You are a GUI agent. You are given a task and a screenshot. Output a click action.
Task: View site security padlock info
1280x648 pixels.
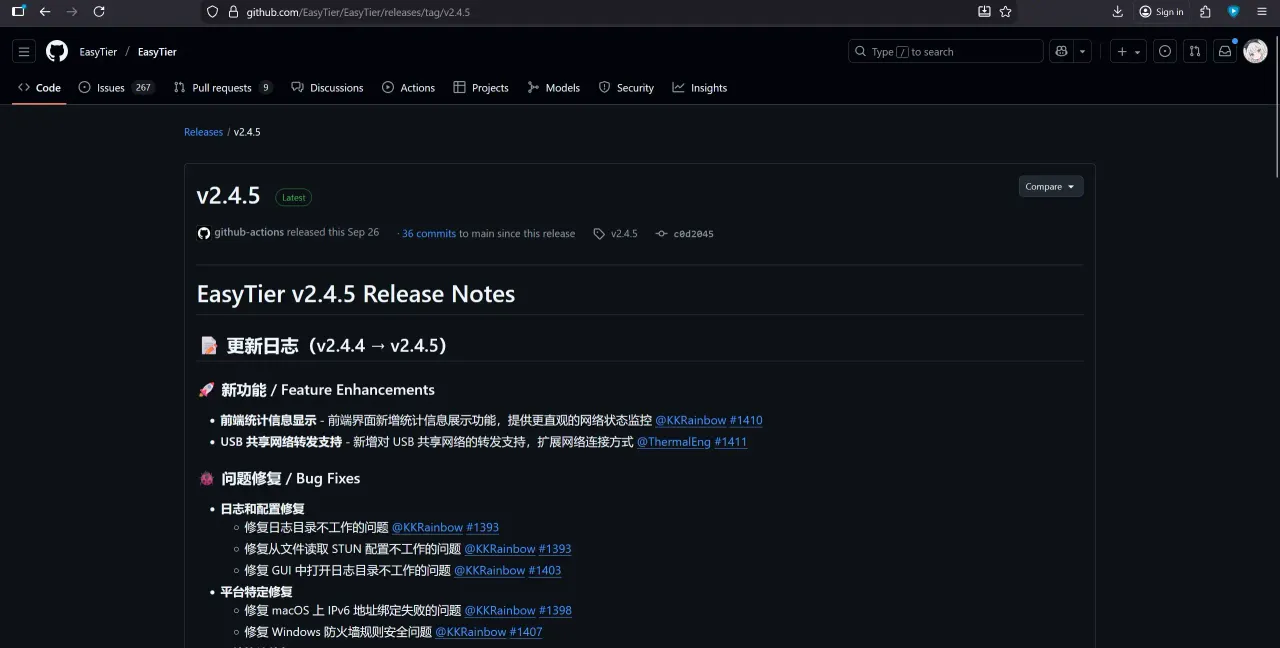pyautogui.click(x=233, y=12)
